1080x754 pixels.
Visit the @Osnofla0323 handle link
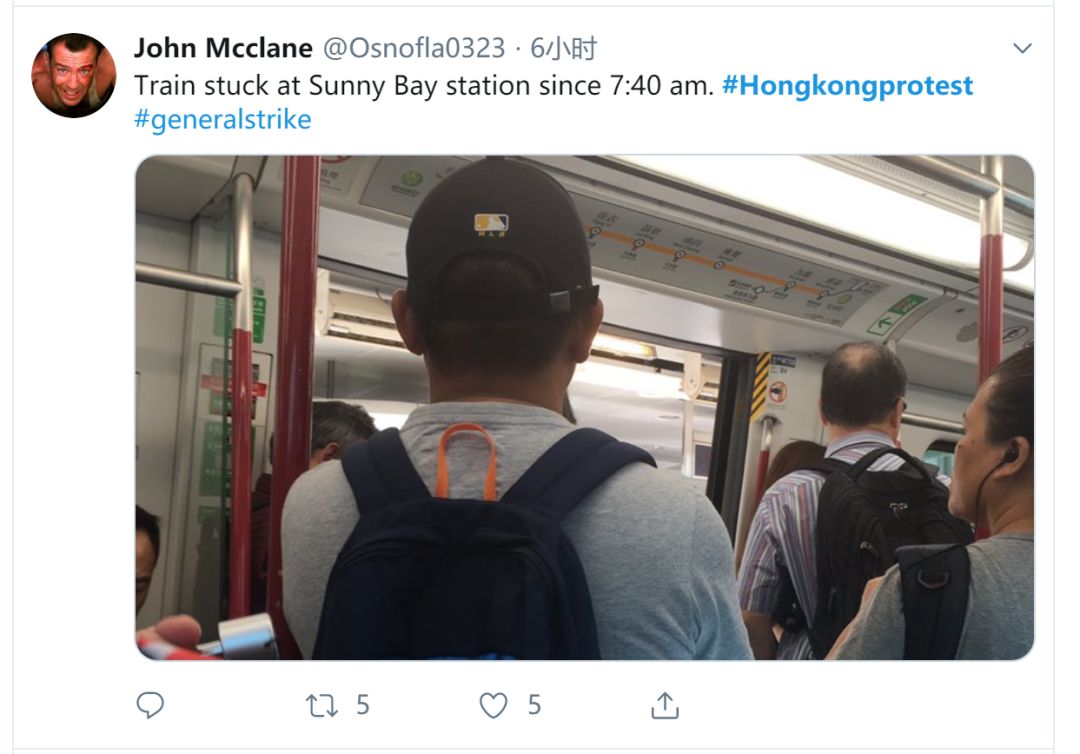tap(414, 48)
